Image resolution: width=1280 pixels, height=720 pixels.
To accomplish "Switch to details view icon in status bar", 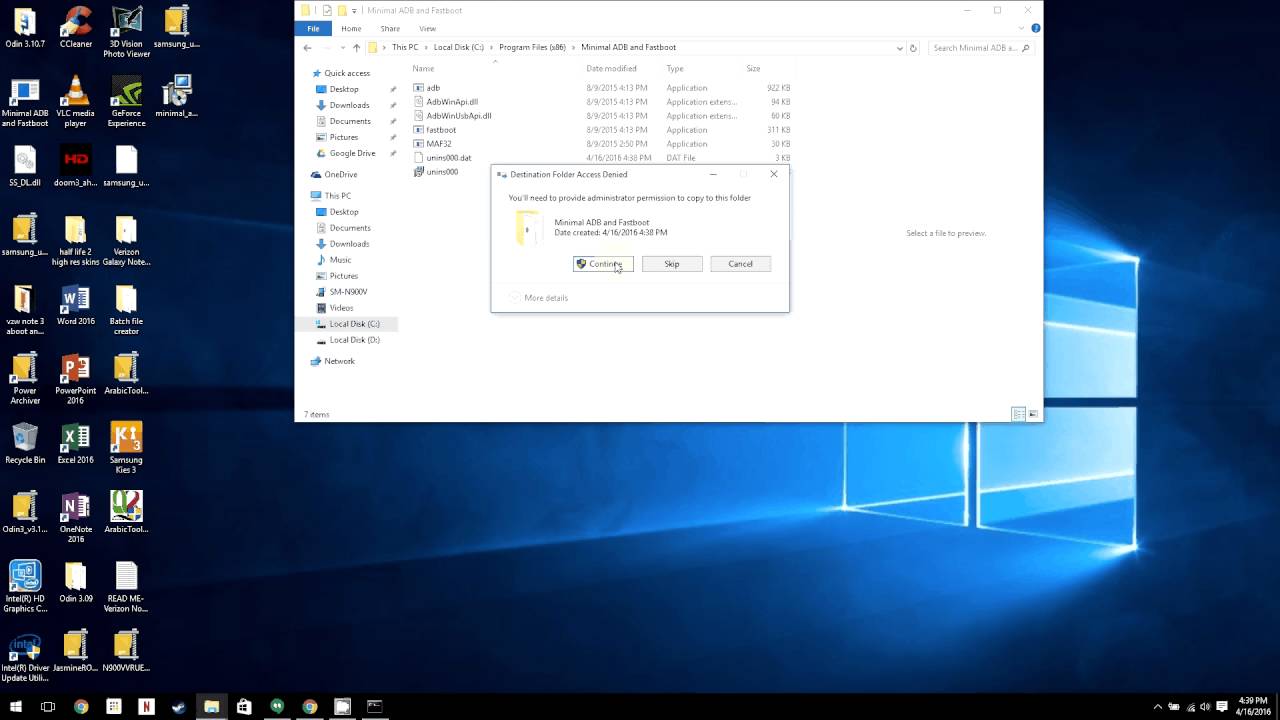I will [x=1018, y=414].
